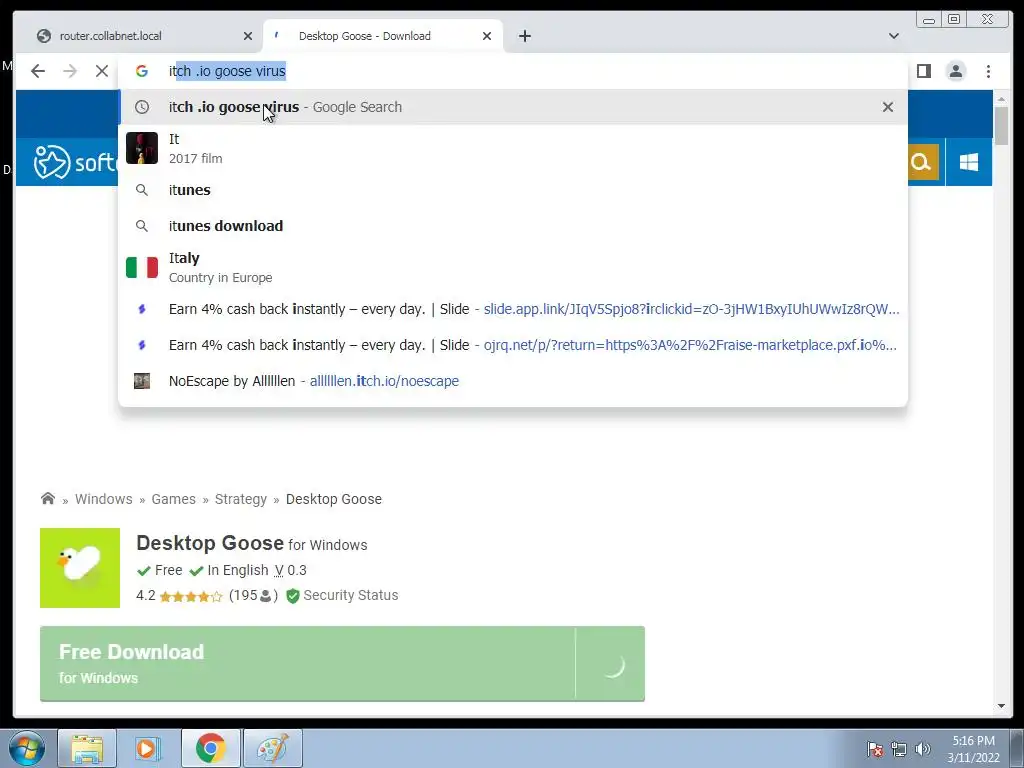1024x768 pixels.
Task: Select the 'It 2017 film' suggestion
Action: (x=513, y=148)
